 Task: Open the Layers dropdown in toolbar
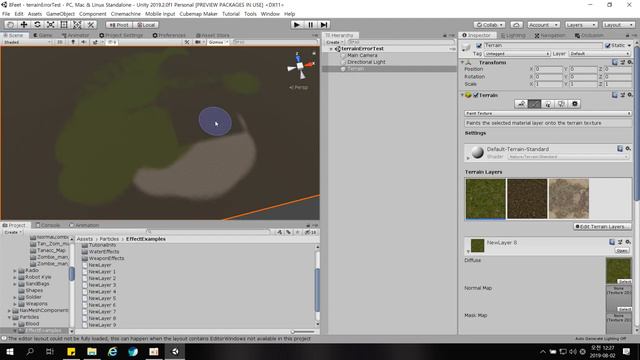tap(581, 25)
